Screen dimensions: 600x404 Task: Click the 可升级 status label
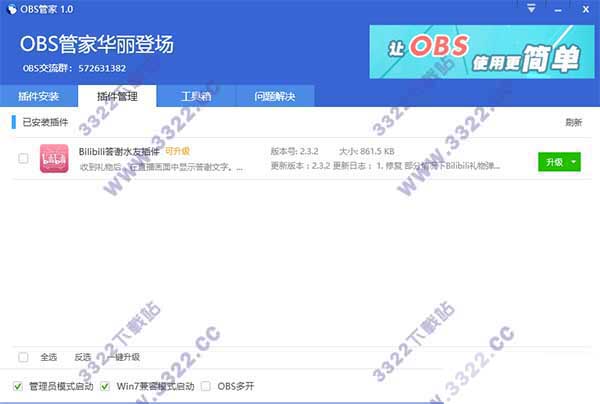point(177,151)
